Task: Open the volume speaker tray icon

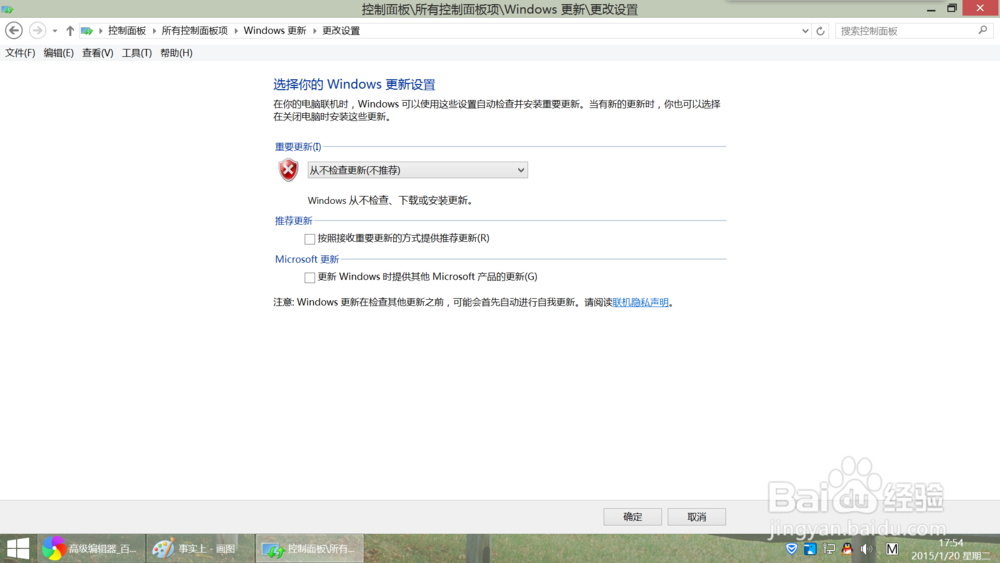Action: tap(866, 548)
